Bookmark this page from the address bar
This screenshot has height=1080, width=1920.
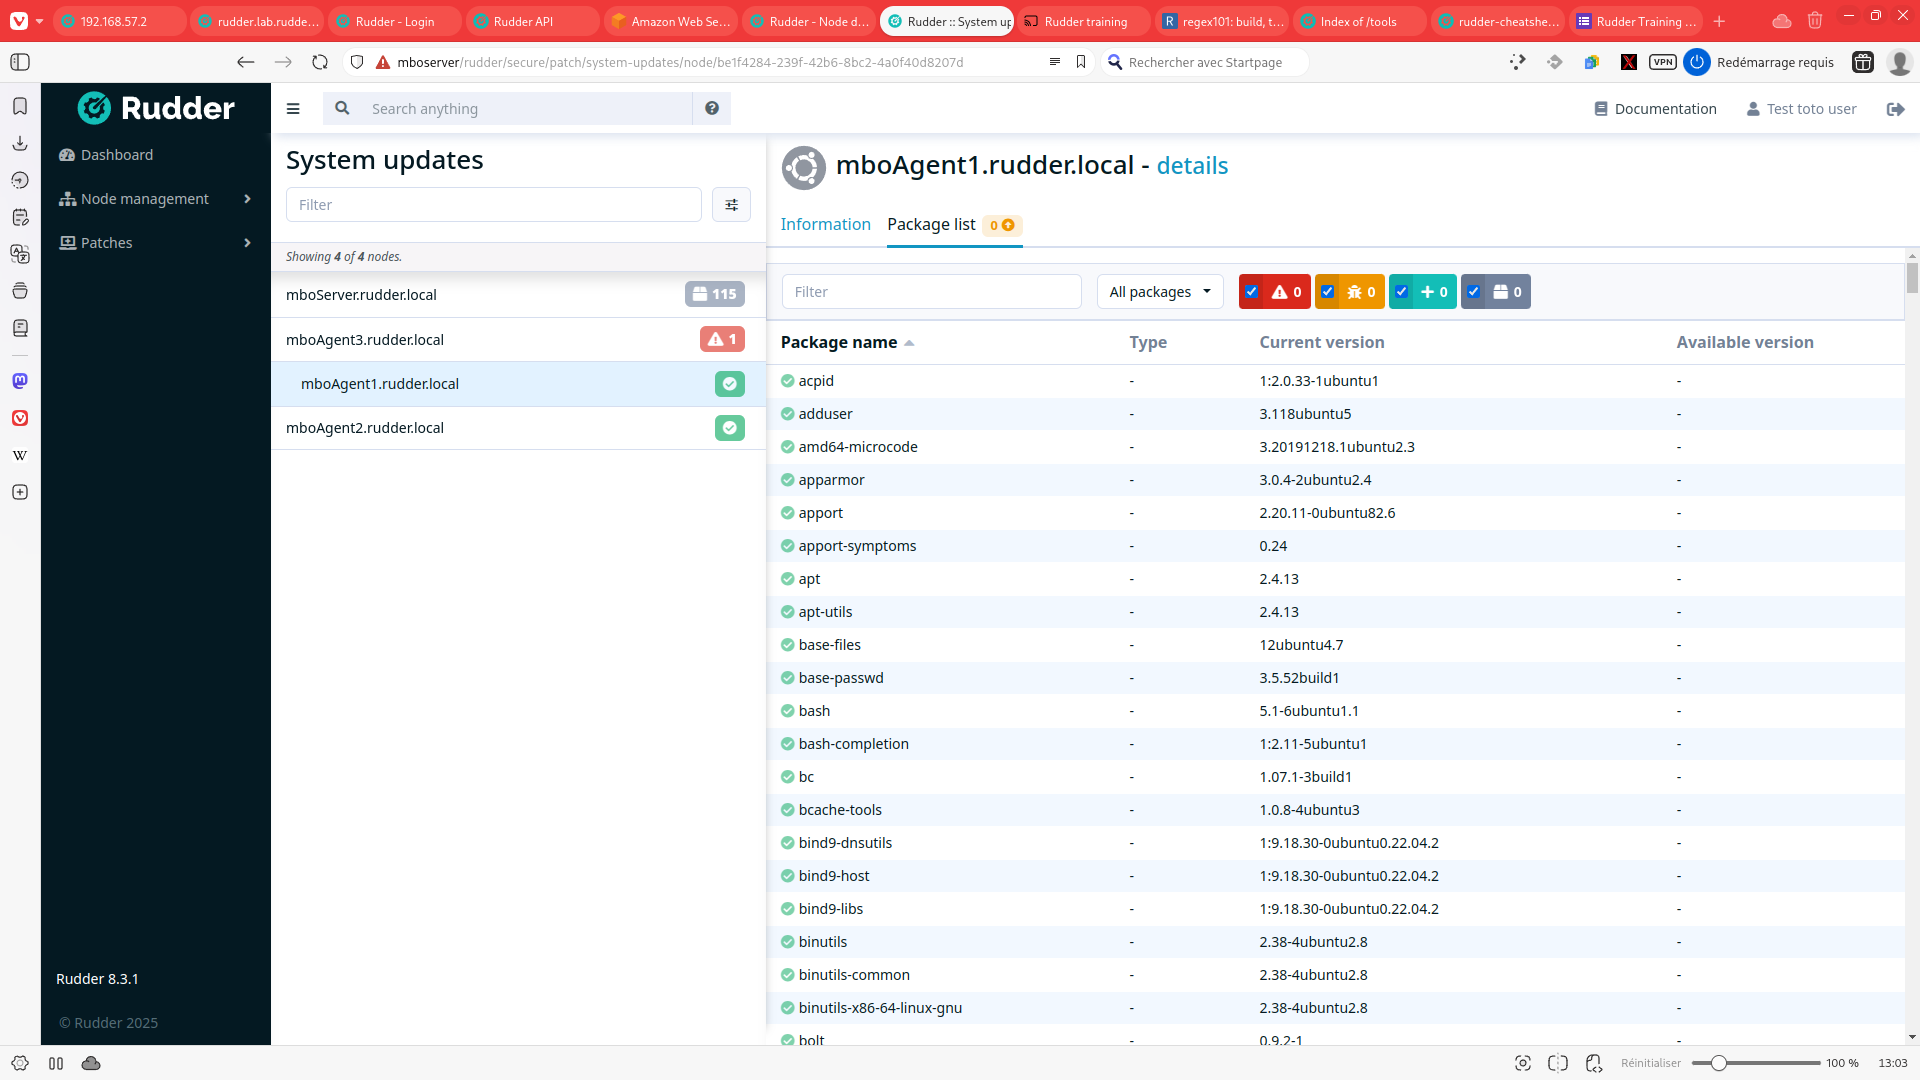coord(1081,62)
